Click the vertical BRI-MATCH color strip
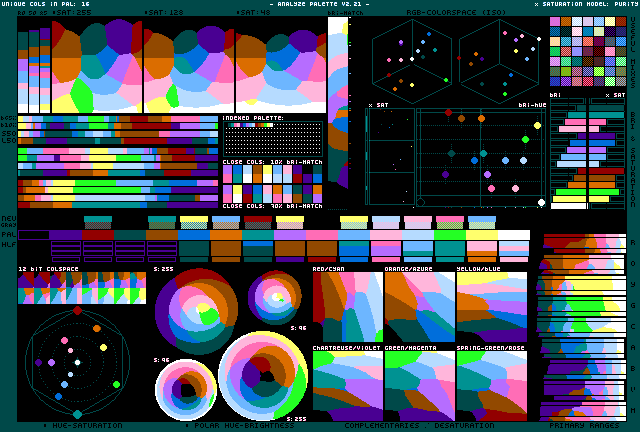The image size is (640, 432). [x=338, y=102]
